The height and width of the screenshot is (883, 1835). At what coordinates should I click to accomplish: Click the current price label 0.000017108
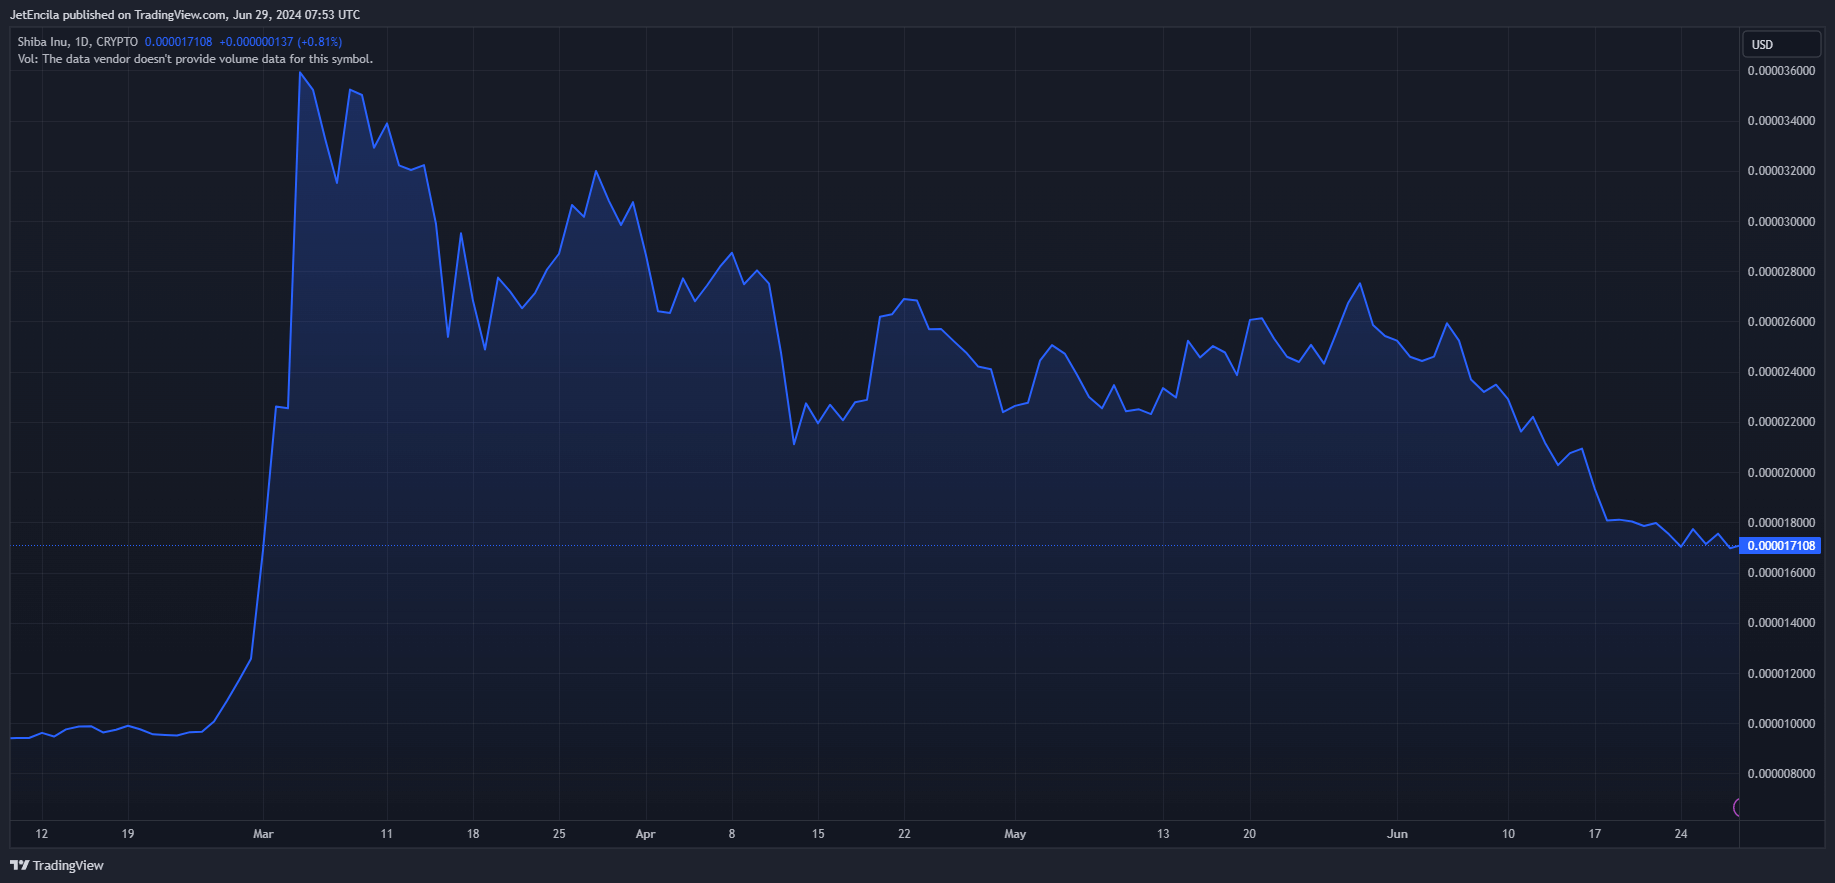[x=1780, y=546]
